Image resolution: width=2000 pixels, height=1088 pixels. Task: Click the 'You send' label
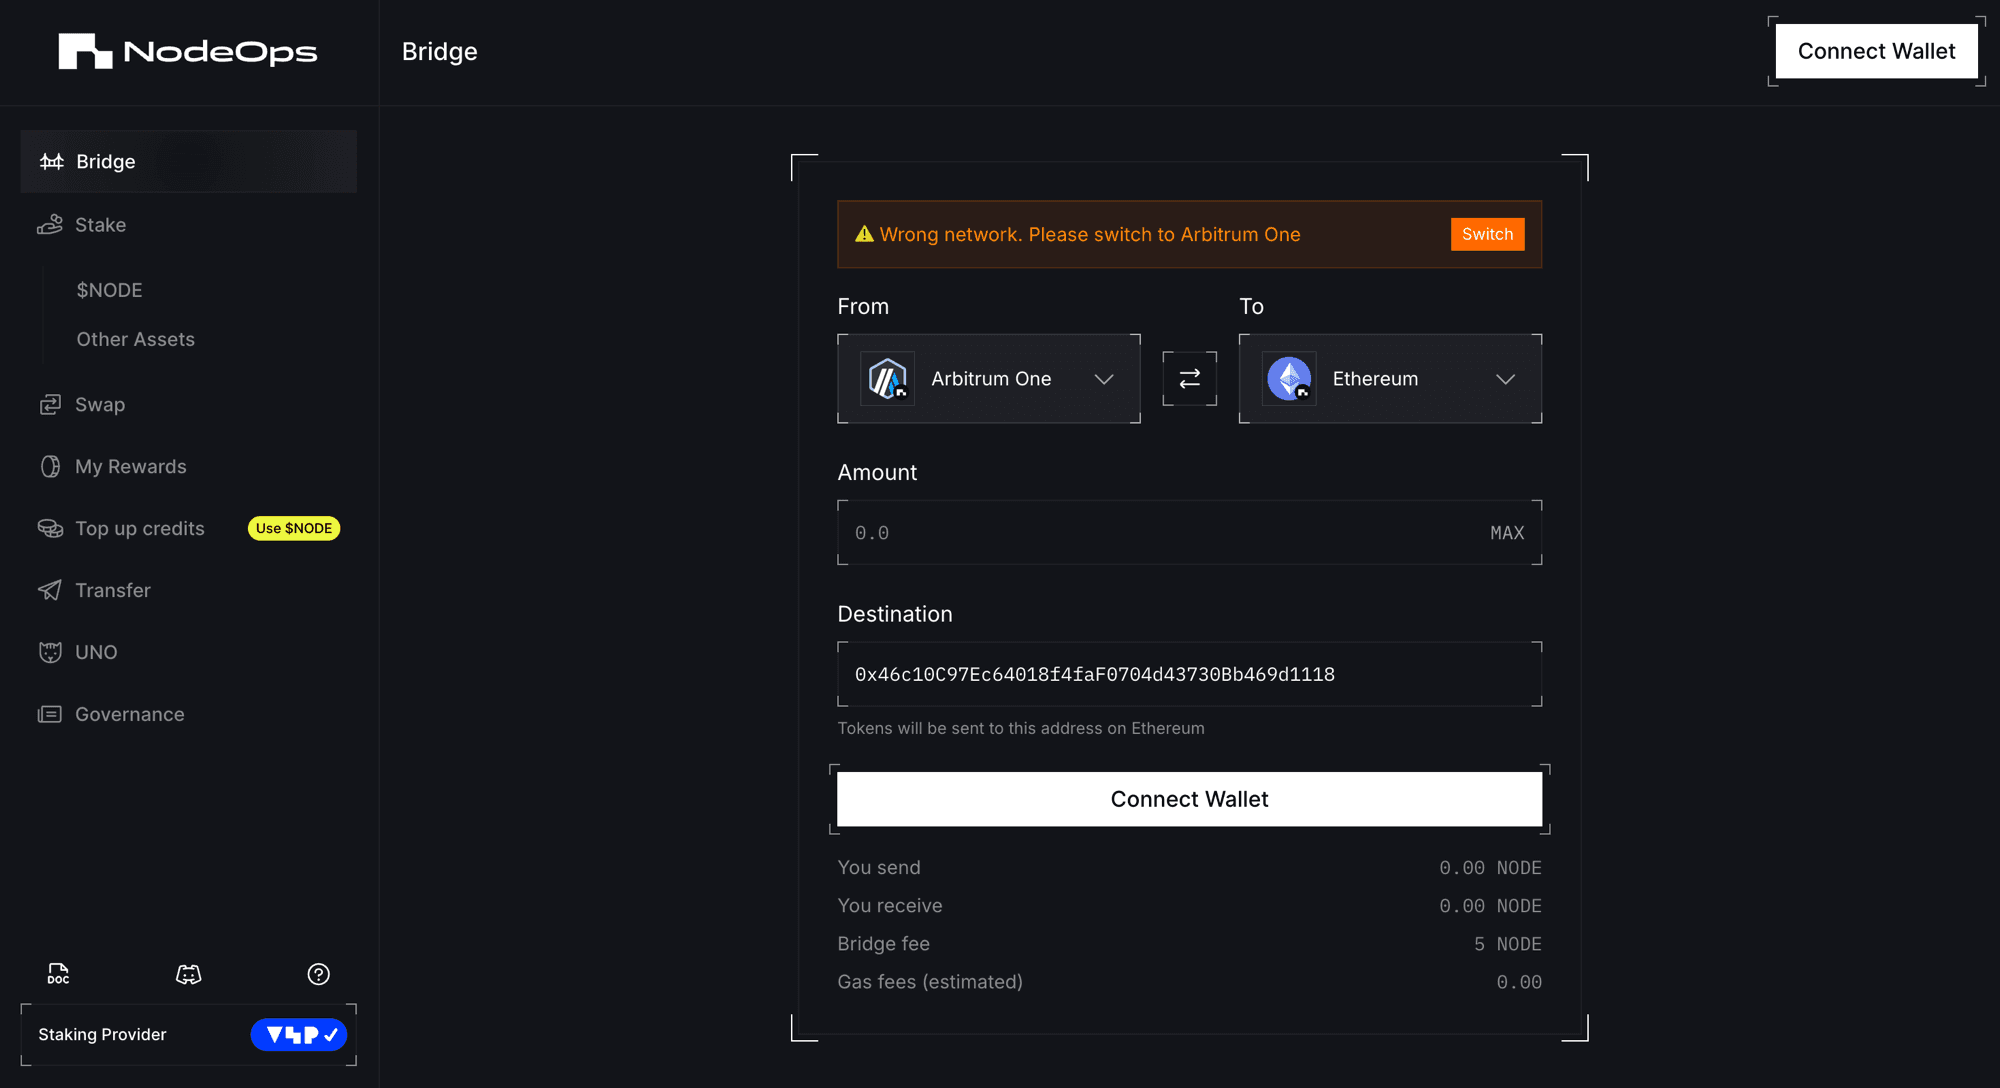click(879, 868)
